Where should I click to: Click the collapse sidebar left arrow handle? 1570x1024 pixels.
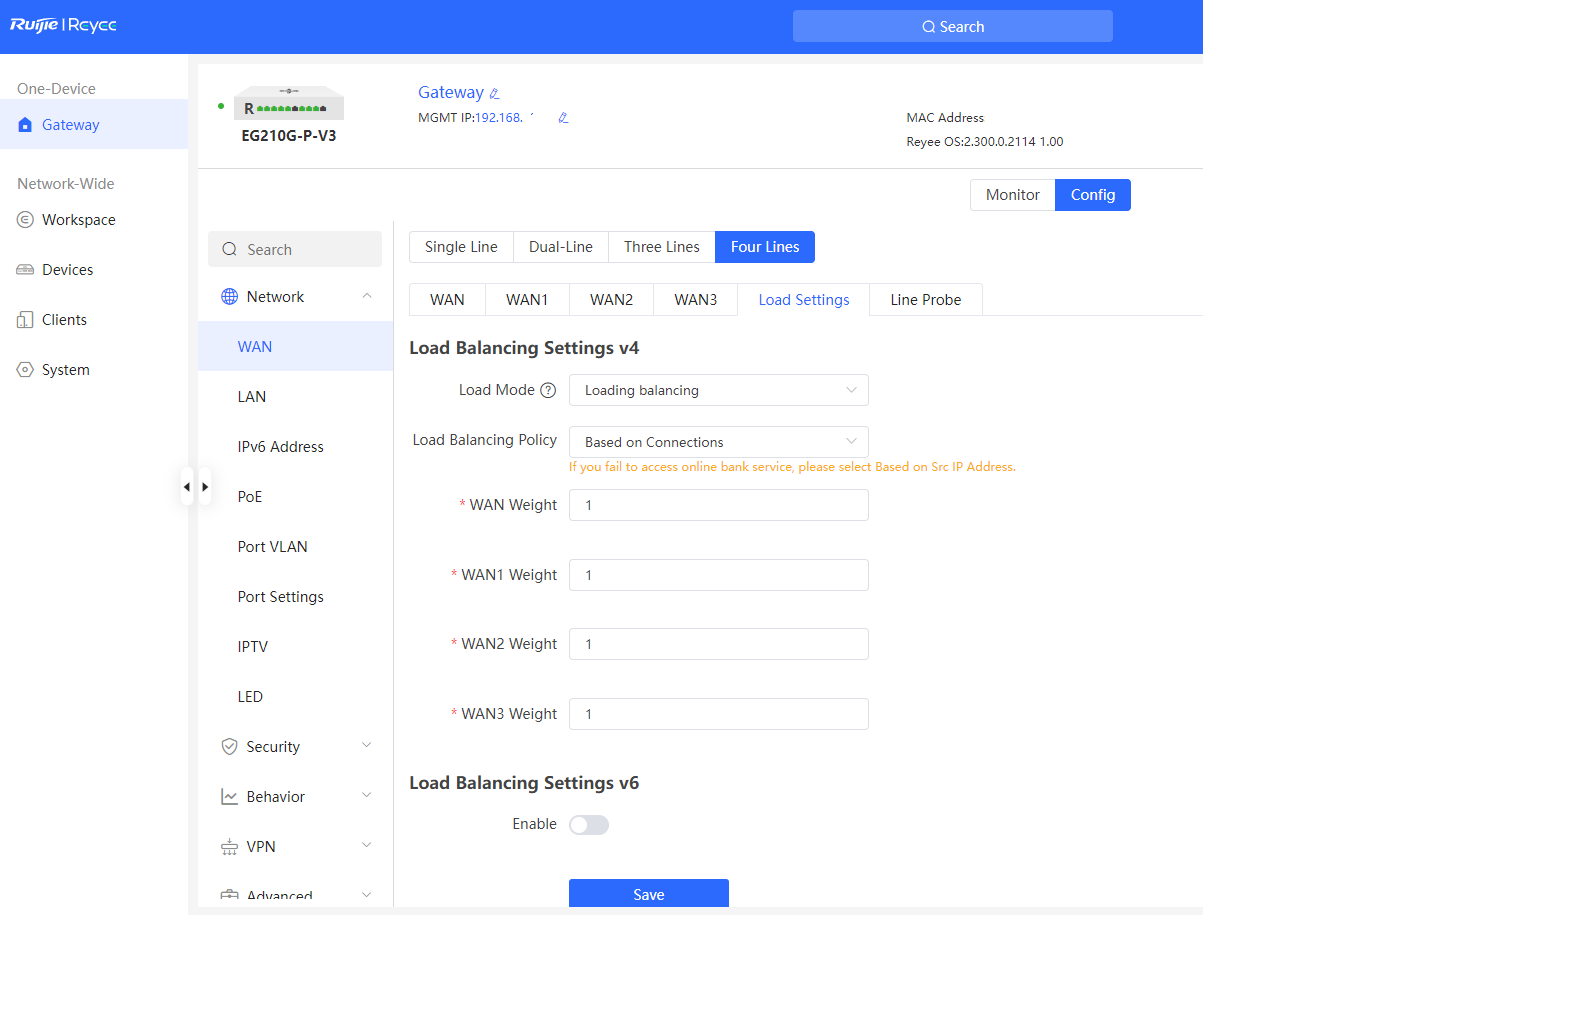pyautogui.click(x=187, y=487)
